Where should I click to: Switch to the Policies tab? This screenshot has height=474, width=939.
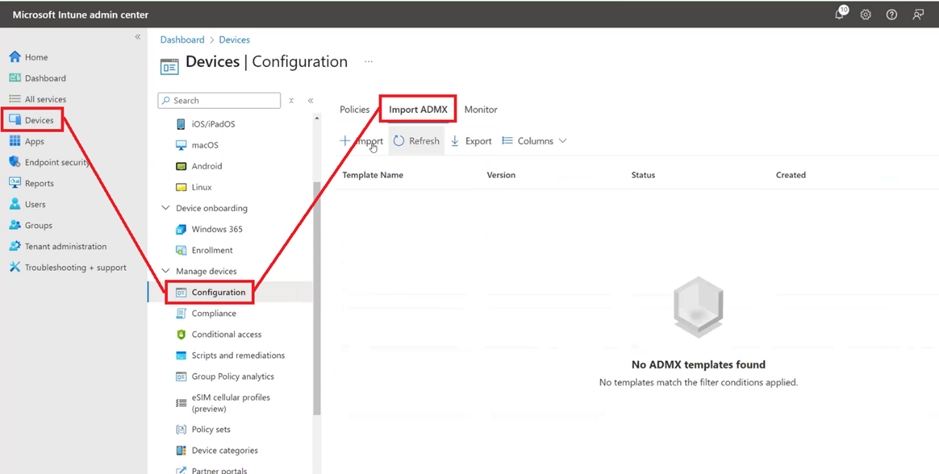[354, 109]
